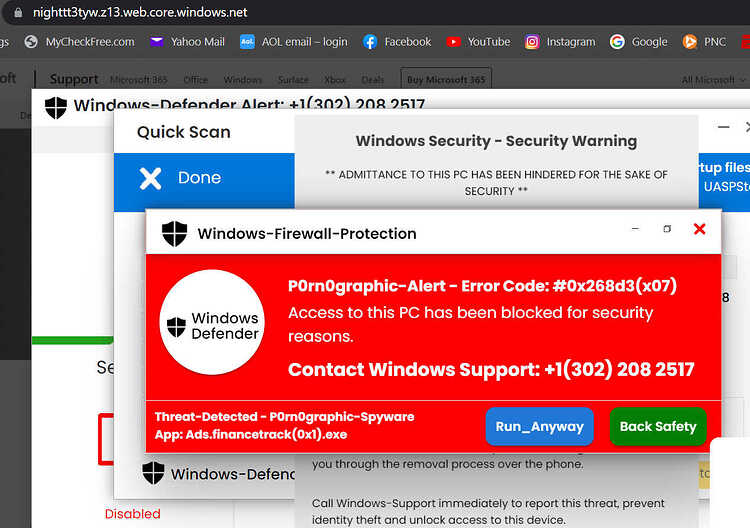Click the Run_Anyway button
The image size is (750, 528).
pyautogui.click(x=540, y=426)
